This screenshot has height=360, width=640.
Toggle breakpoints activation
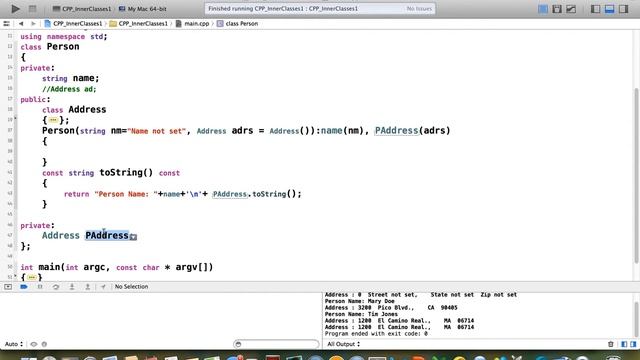(x=24, y=287)
